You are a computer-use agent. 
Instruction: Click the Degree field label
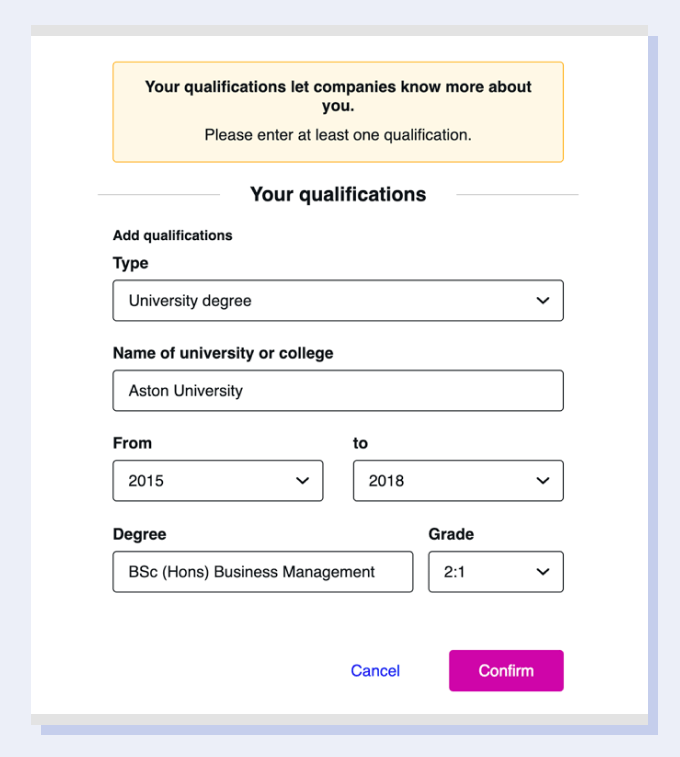[139, 534]
